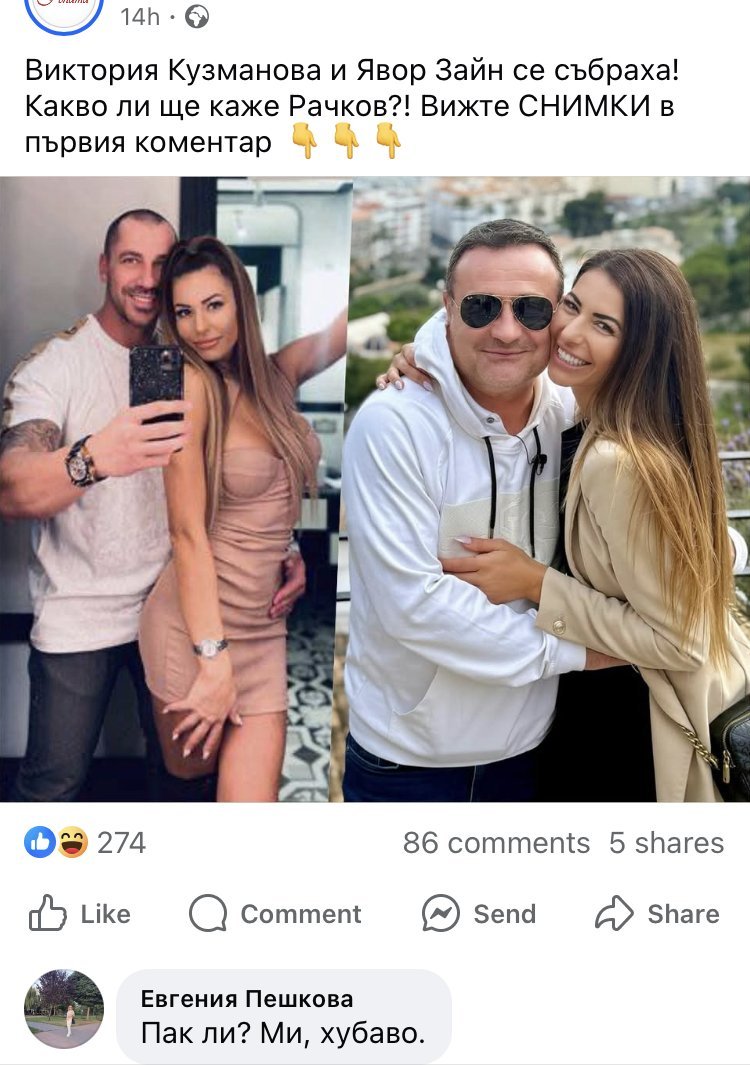Viewport: 750px width, 1065px height.
Task: Open the 14h post timestamp
Action: click(x=139, y=17)
